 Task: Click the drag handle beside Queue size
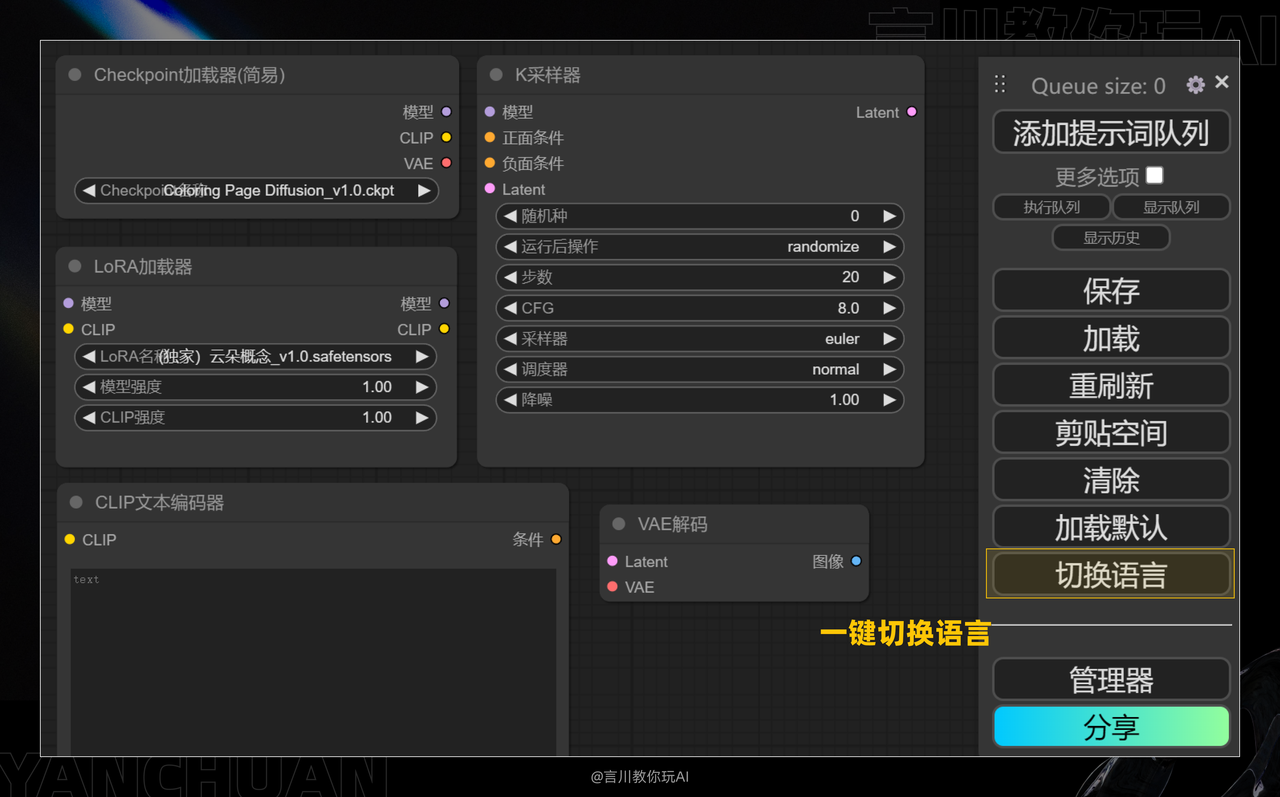(x=999, y=85)
